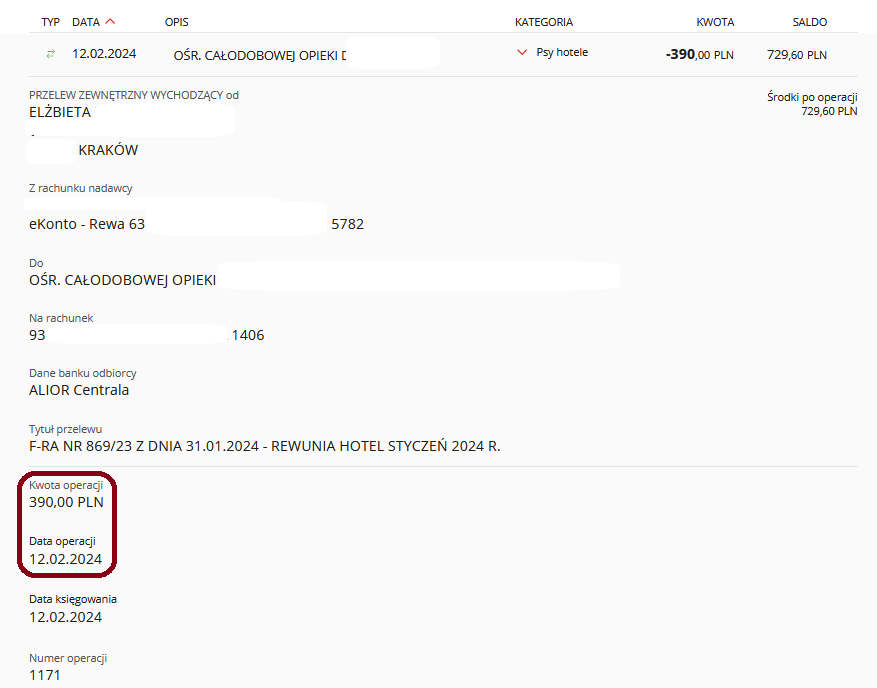
Task: Click the sender name 'ELŻBIETA'
Action: pyautogui.click(x=60, y=112)
